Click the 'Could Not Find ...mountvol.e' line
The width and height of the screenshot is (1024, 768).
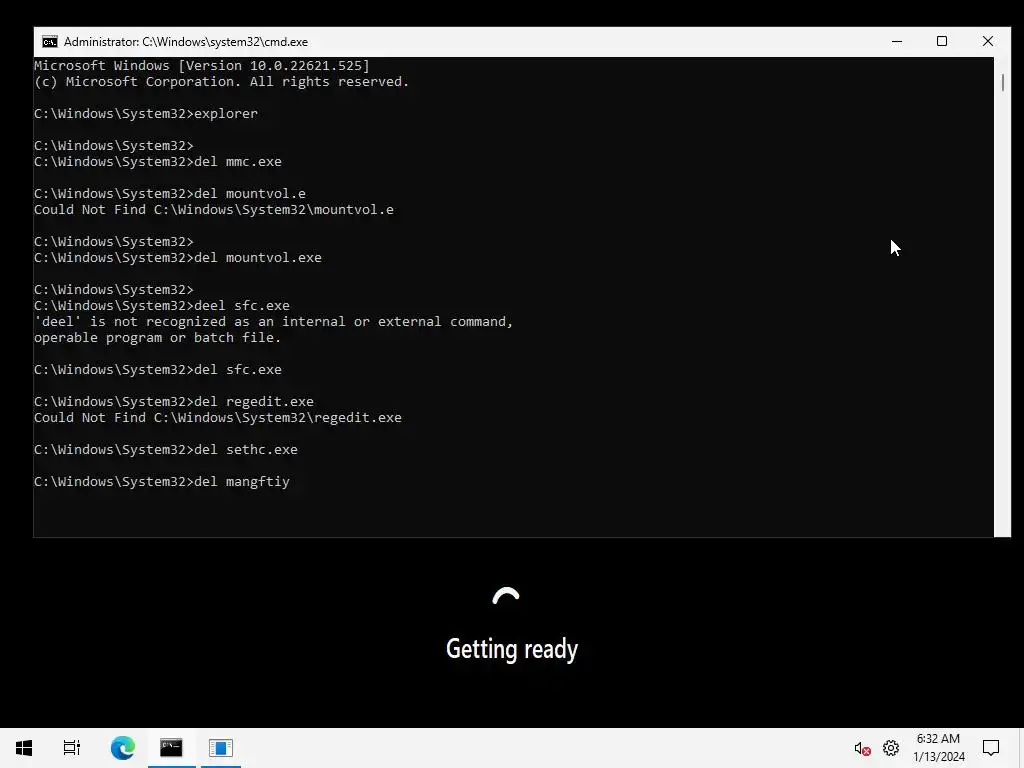[214, 210]
